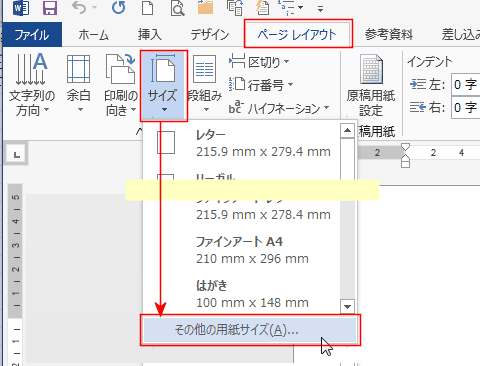This screenshot has width=480, height=366.
Task: Click the redo/repeat arrow icon
Action: coord(119,8)
